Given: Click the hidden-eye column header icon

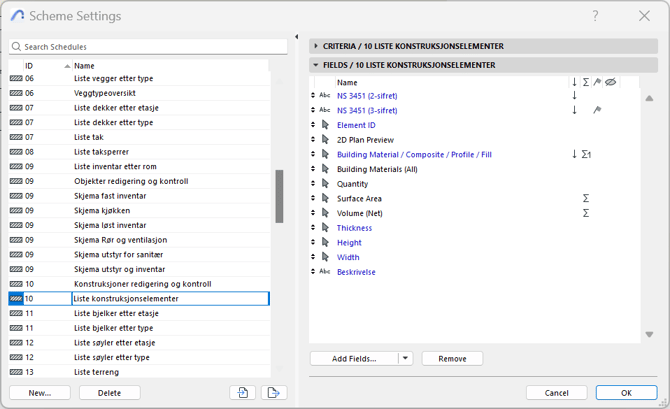Looking at the screenshot, I should (x=610, y=82).
